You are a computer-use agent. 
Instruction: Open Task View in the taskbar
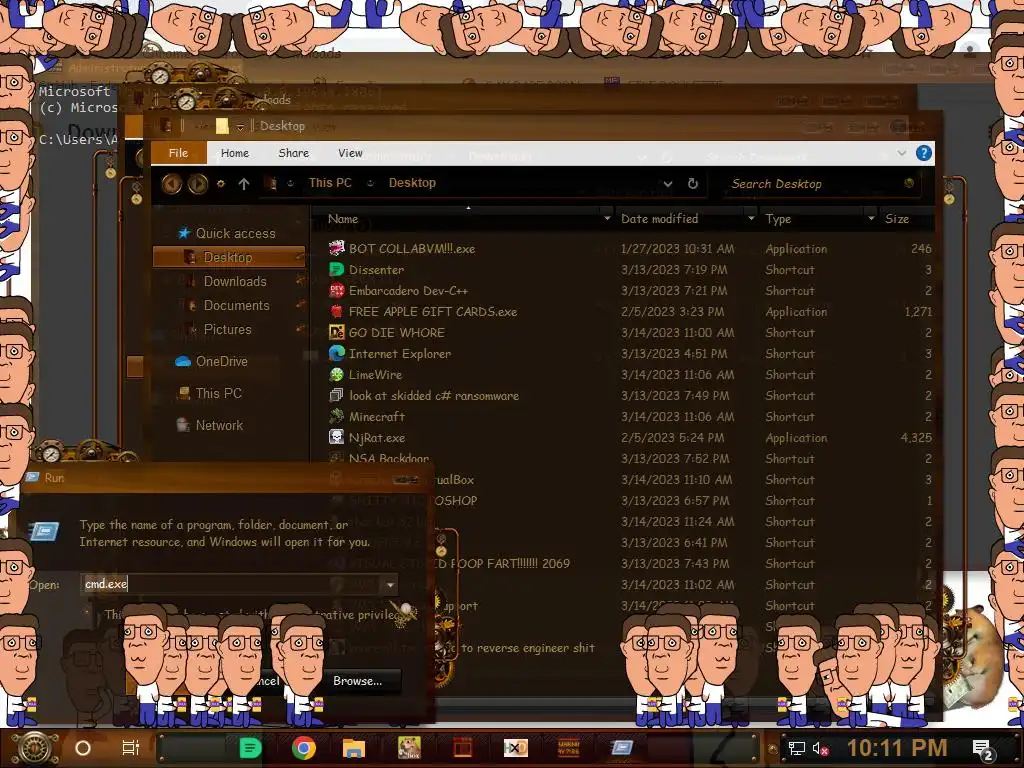131,748
